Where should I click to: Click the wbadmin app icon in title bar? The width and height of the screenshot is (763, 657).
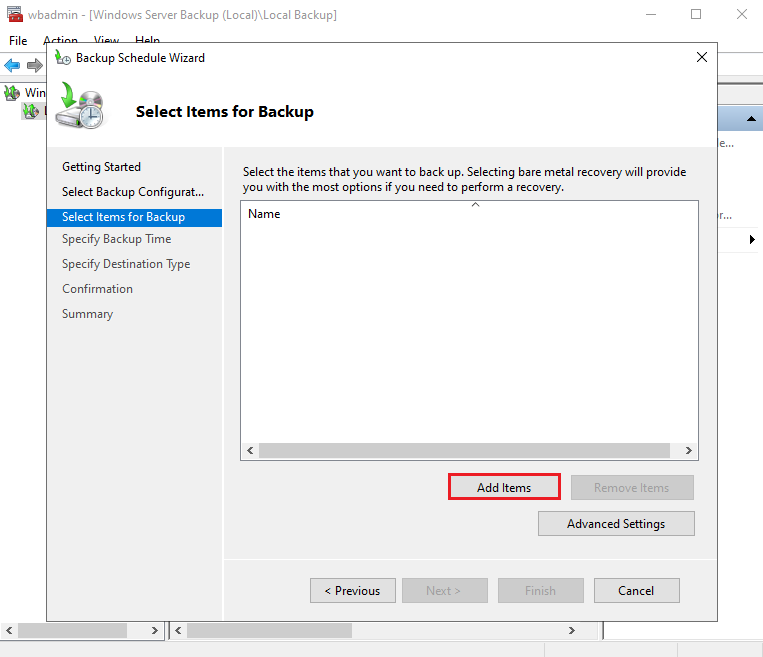point(13,15)
